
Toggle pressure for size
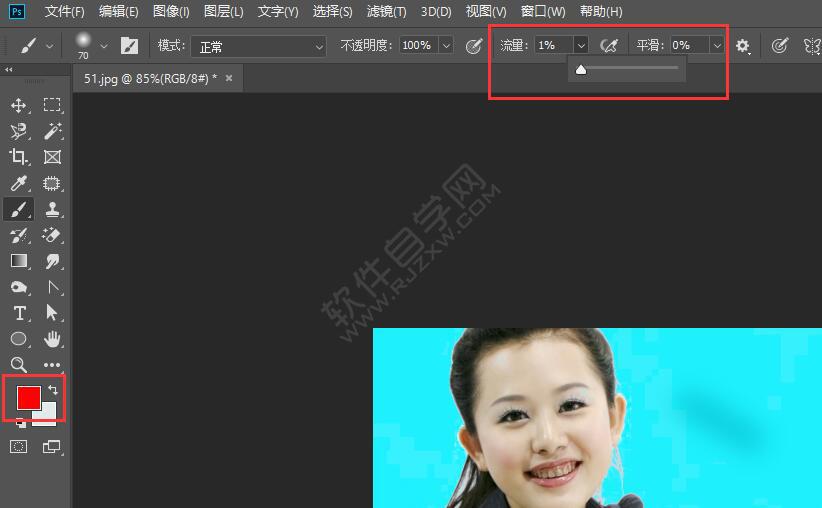780,46
